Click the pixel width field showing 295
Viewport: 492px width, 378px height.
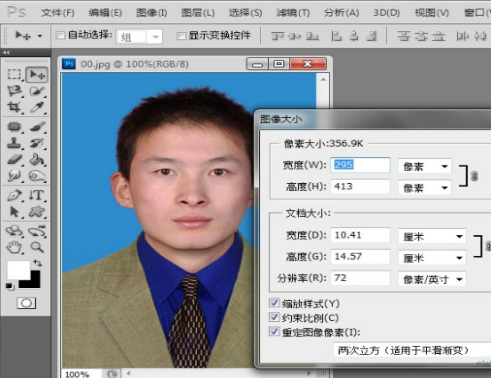(360, 165)
